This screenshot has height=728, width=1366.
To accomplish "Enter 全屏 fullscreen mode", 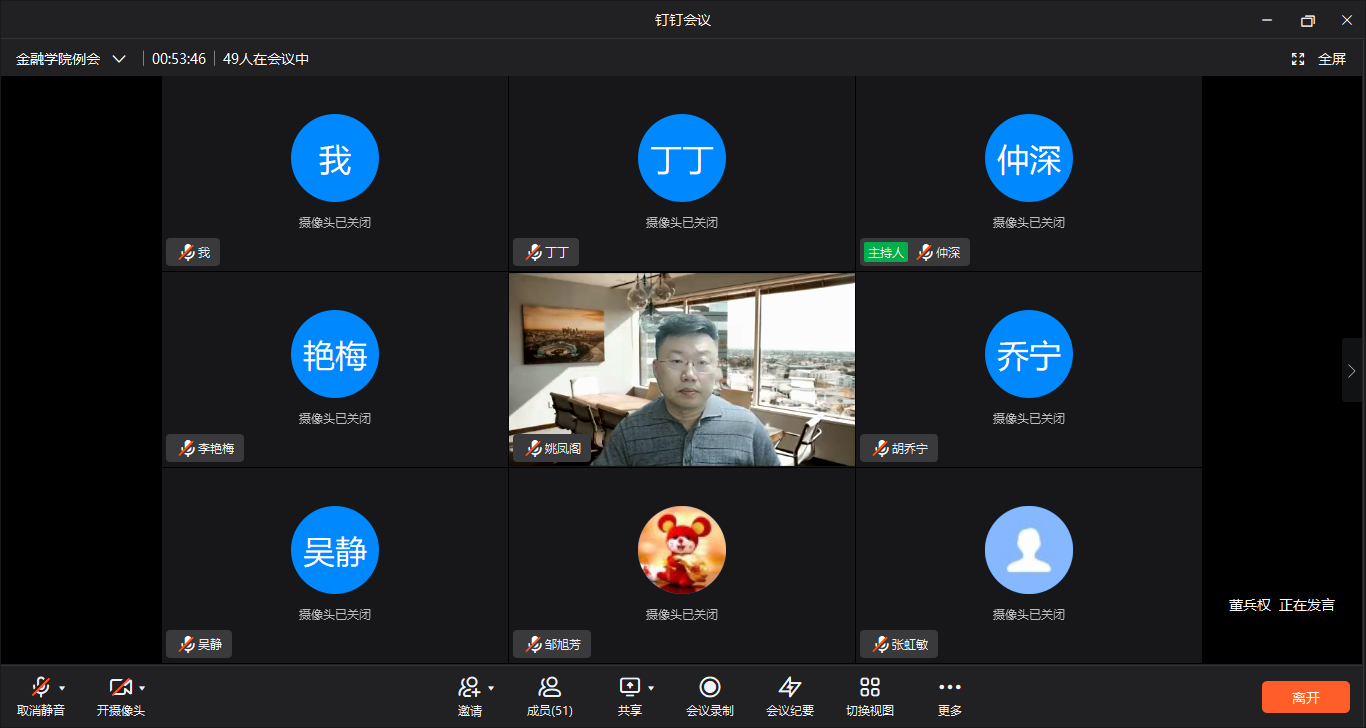I will (x=1320, y=59).
